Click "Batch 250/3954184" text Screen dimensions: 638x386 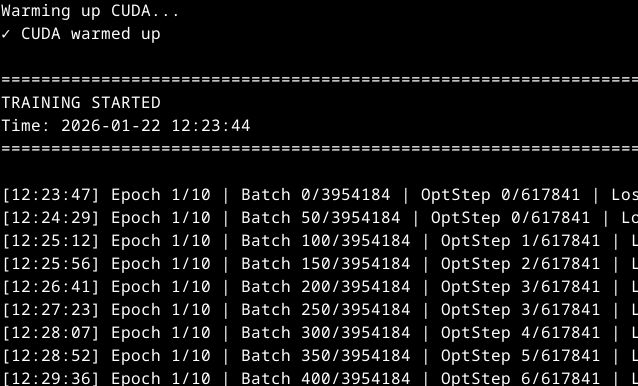[x=326, y=310]
